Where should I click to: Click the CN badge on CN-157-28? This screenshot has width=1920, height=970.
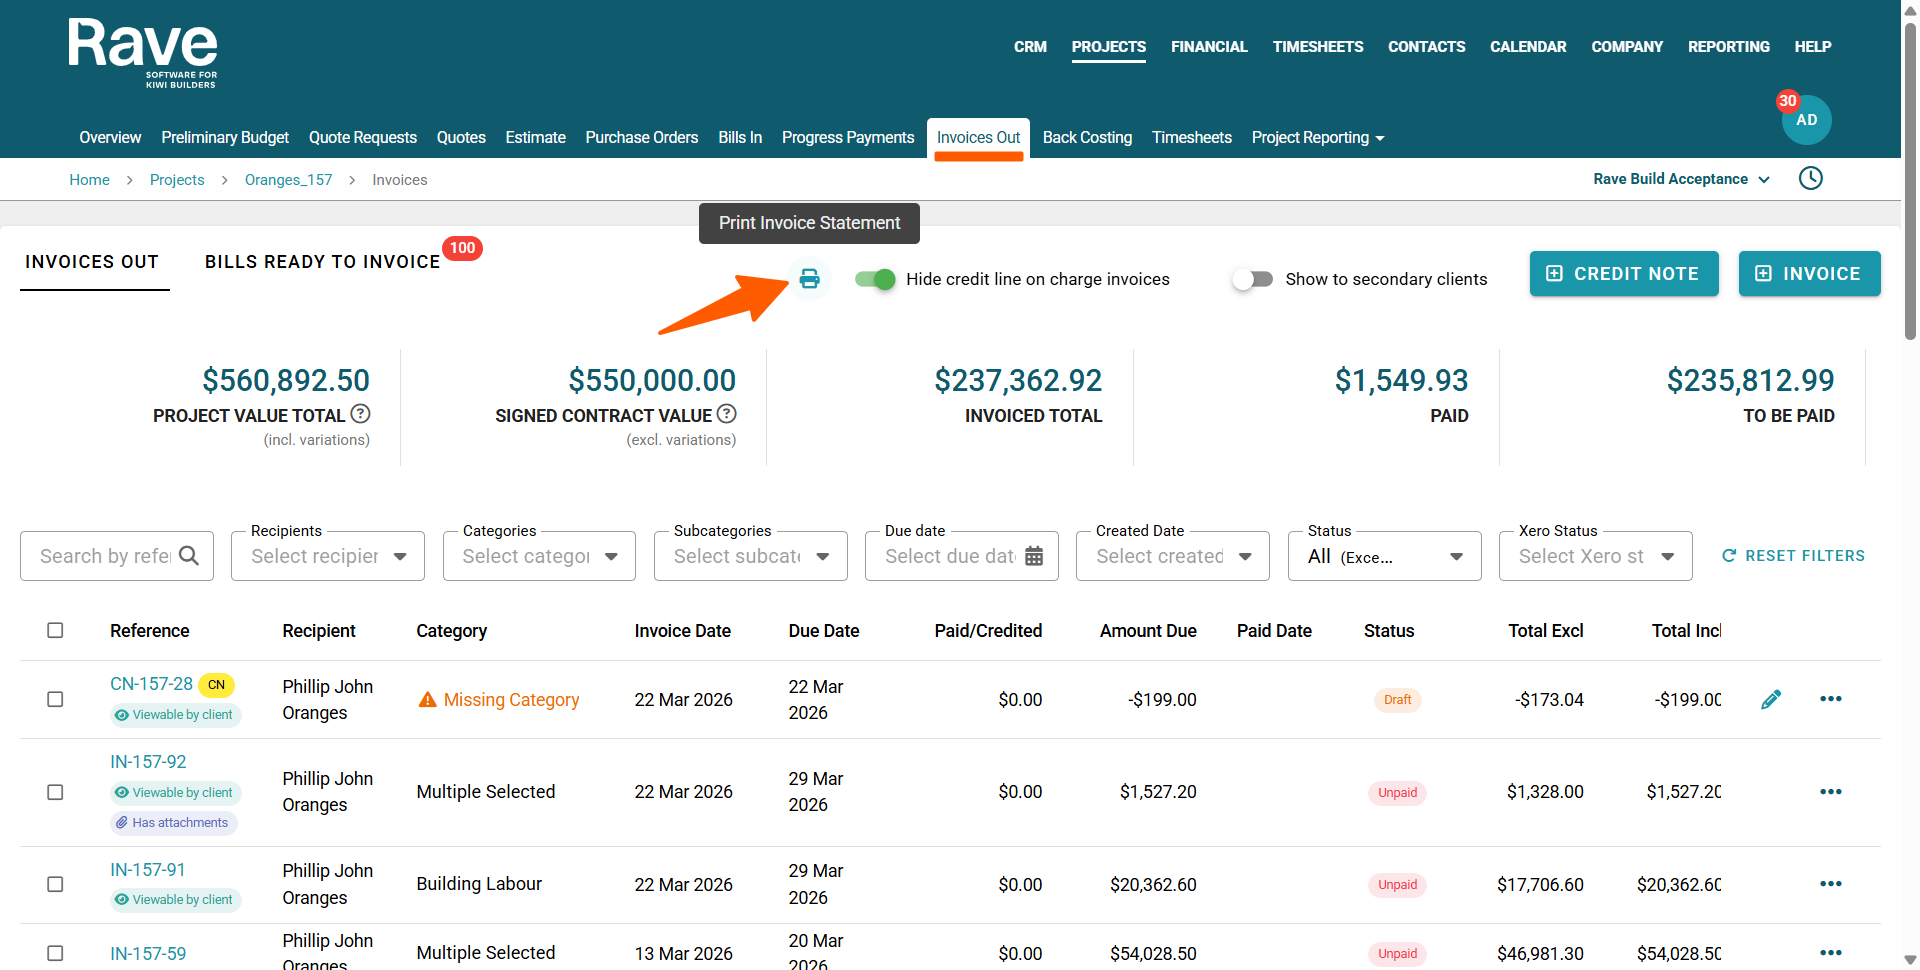click(x=216, y=685)
